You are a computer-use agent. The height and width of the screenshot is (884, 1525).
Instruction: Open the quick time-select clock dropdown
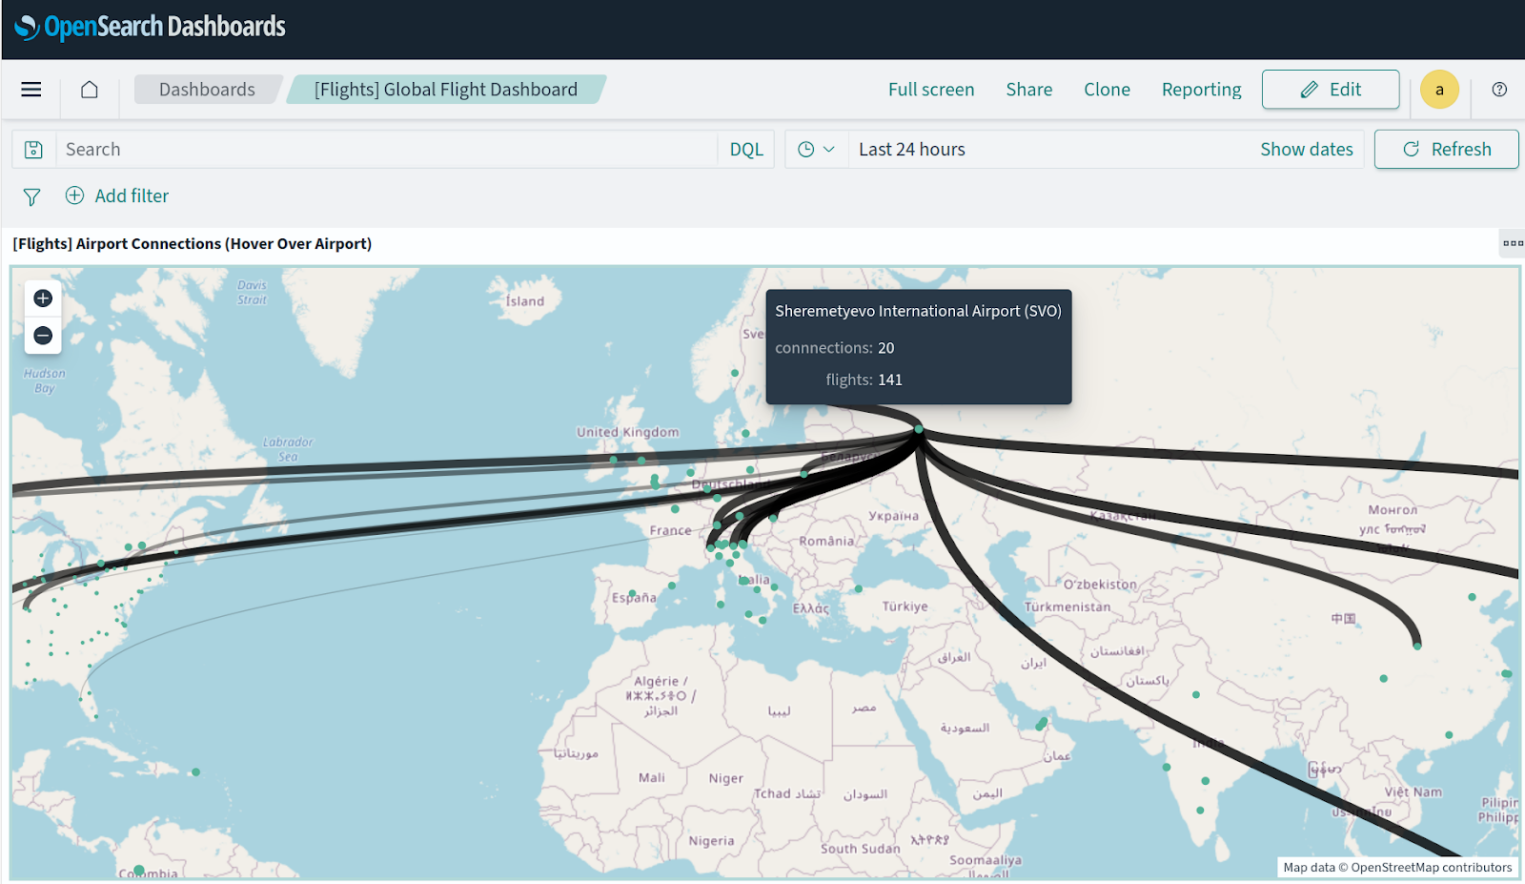(816, 148)
